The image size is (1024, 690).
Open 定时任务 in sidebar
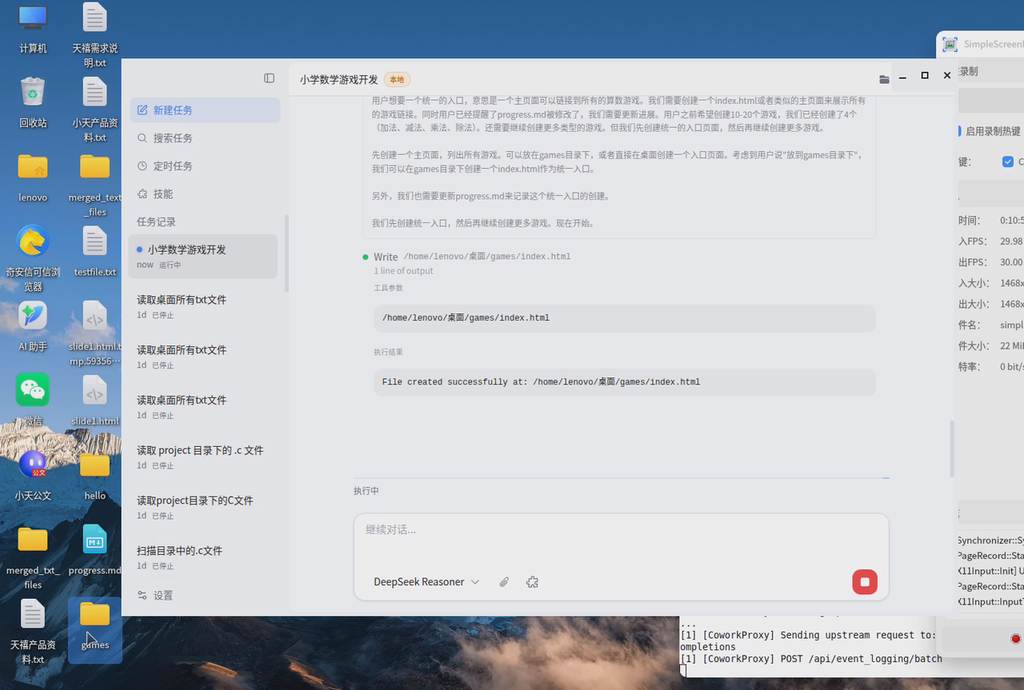[172, 166]
